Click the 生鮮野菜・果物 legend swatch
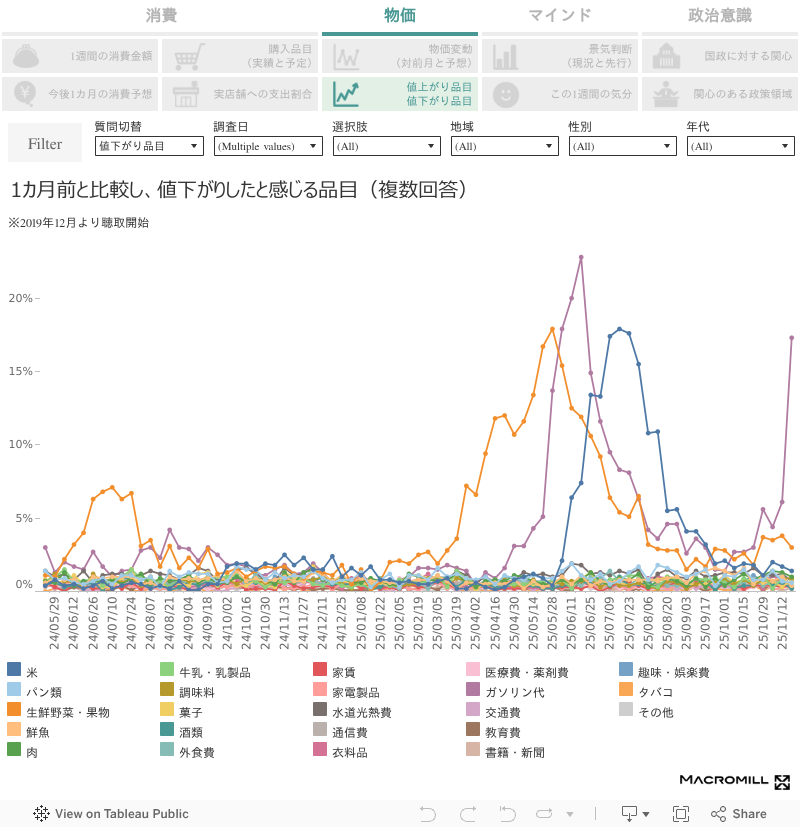The image size is (800, 827). [x=14, y=709]
